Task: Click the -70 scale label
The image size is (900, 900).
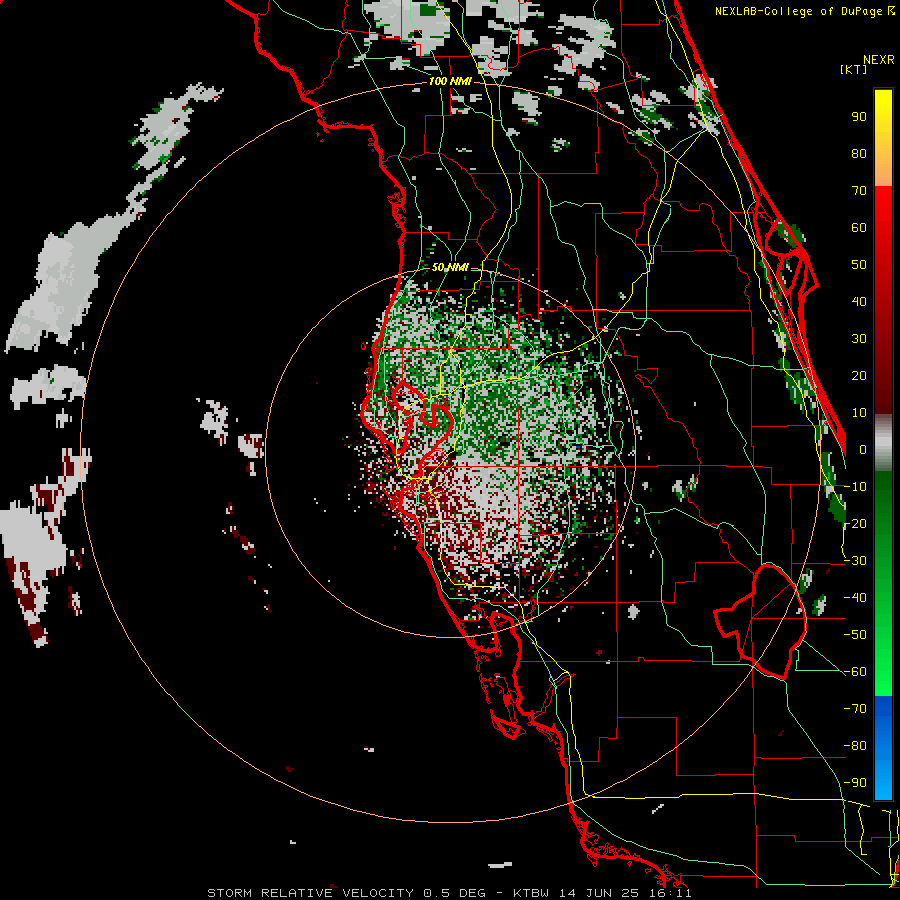Action: click(855, 709)
